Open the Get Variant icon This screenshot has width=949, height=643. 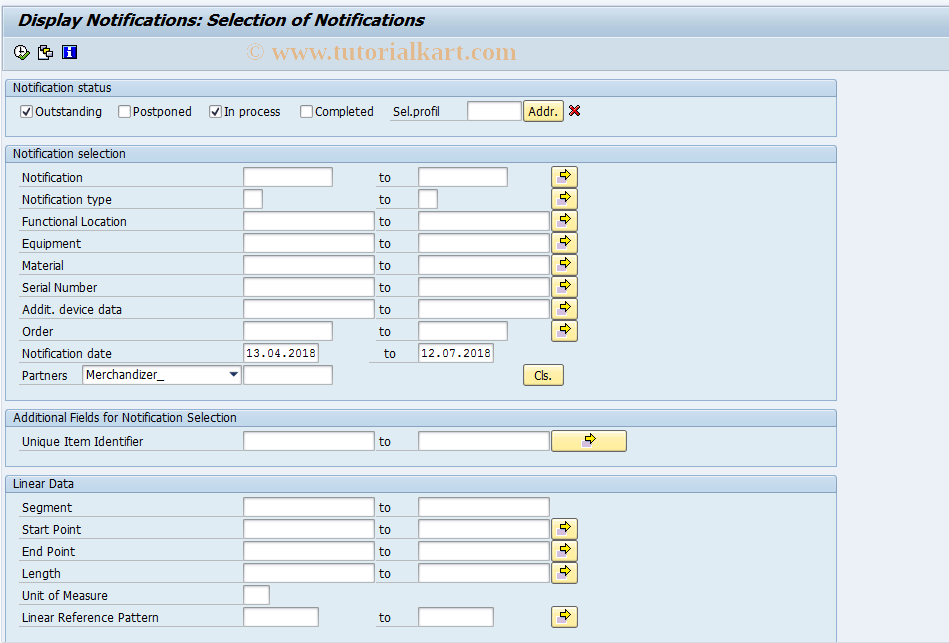point(45,52)
